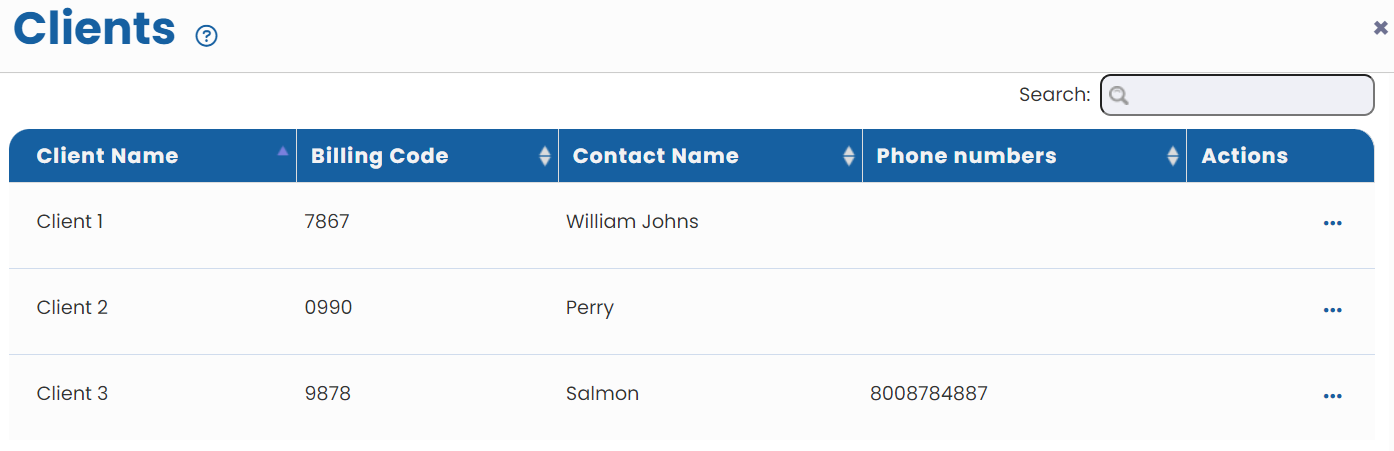Click the search magnifier icon
This screenshot has height=451, width=1394.
tap(1119, 96)
